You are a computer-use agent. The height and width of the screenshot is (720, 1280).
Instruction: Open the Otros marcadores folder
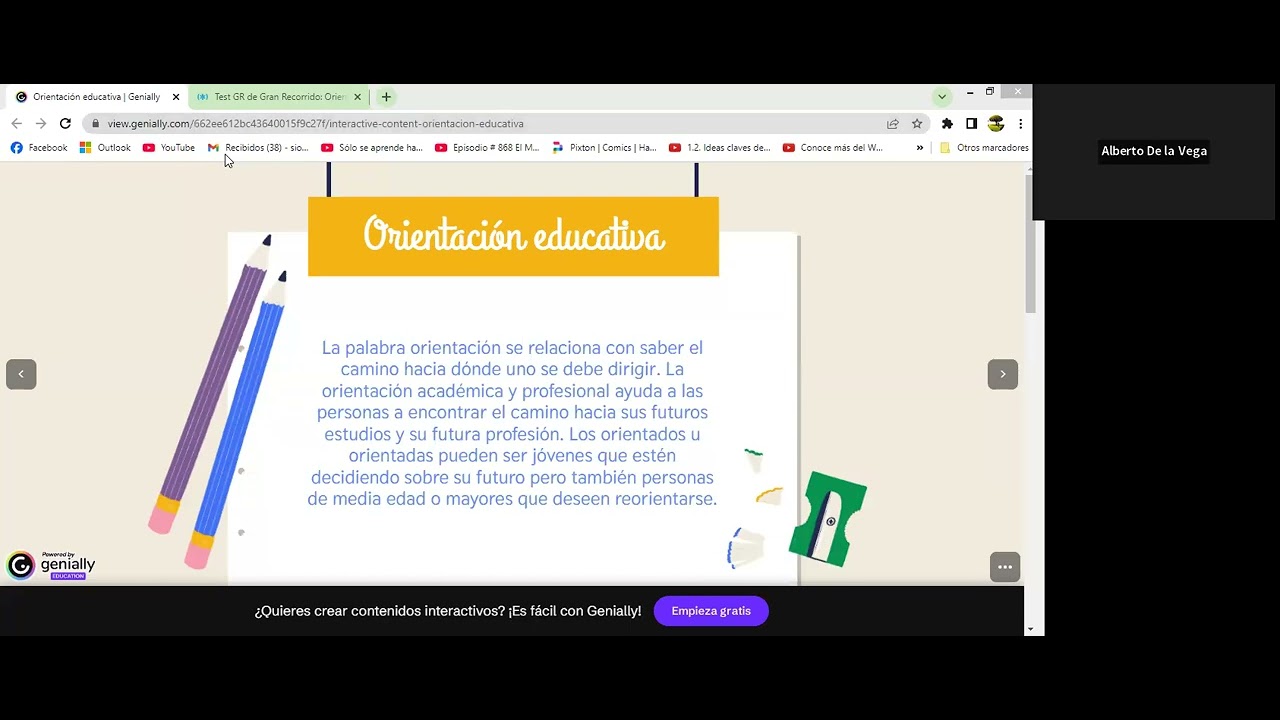point(984,148)
